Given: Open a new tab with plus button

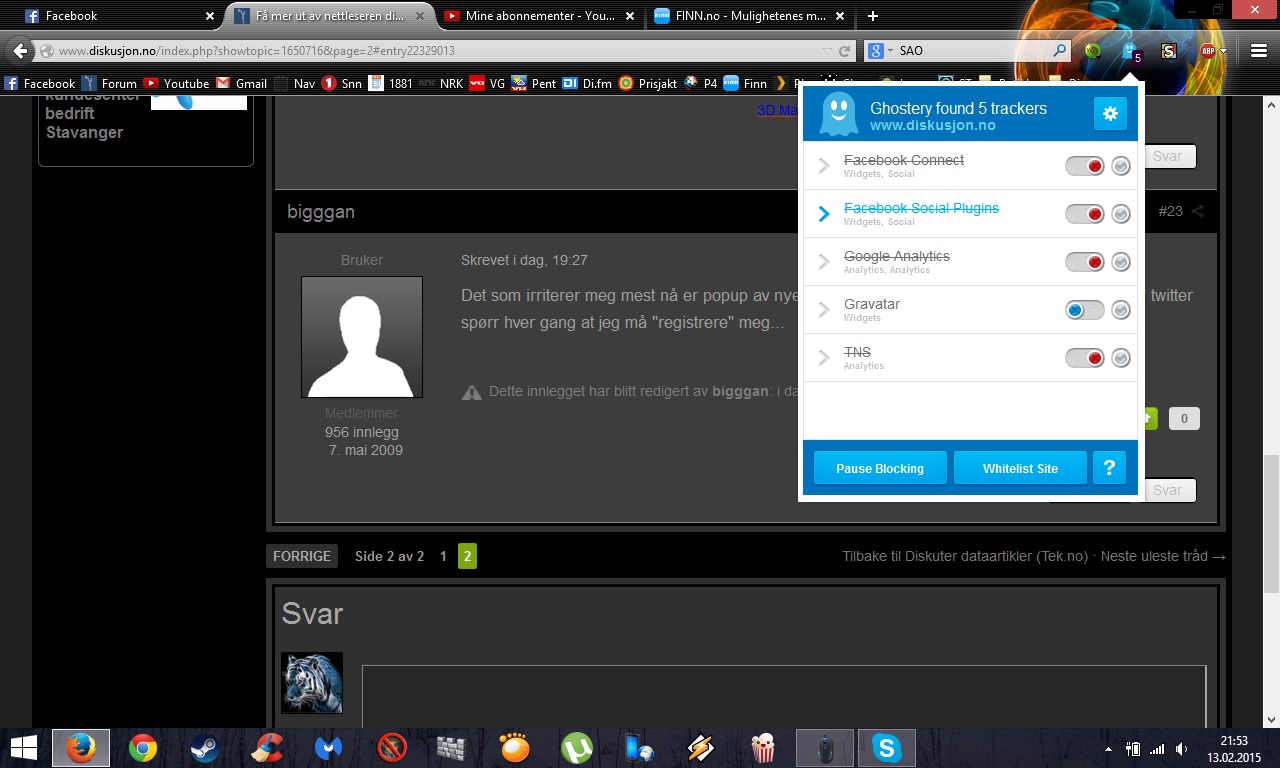Looking at the screenshot, I should (x=873, y=16).
